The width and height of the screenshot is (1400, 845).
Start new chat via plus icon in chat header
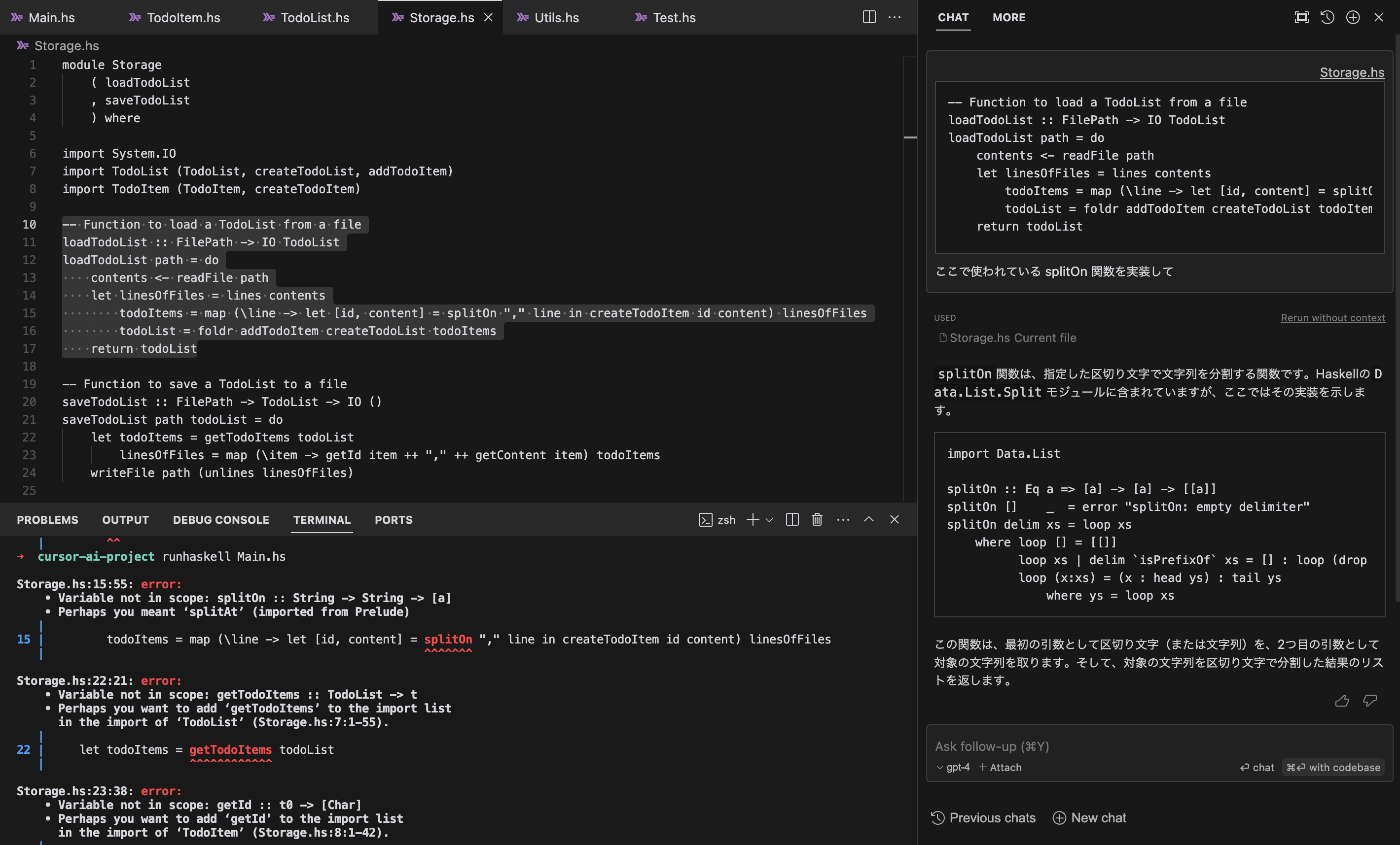(x=1353, y=17)
